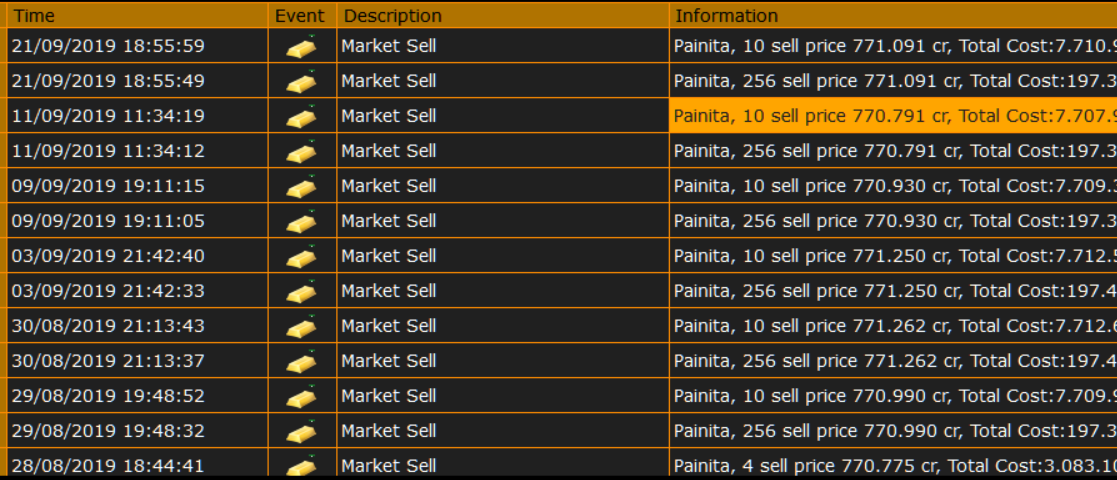Select Market Sell description at 29/08/2019 19:48:32

pos(503,431)
